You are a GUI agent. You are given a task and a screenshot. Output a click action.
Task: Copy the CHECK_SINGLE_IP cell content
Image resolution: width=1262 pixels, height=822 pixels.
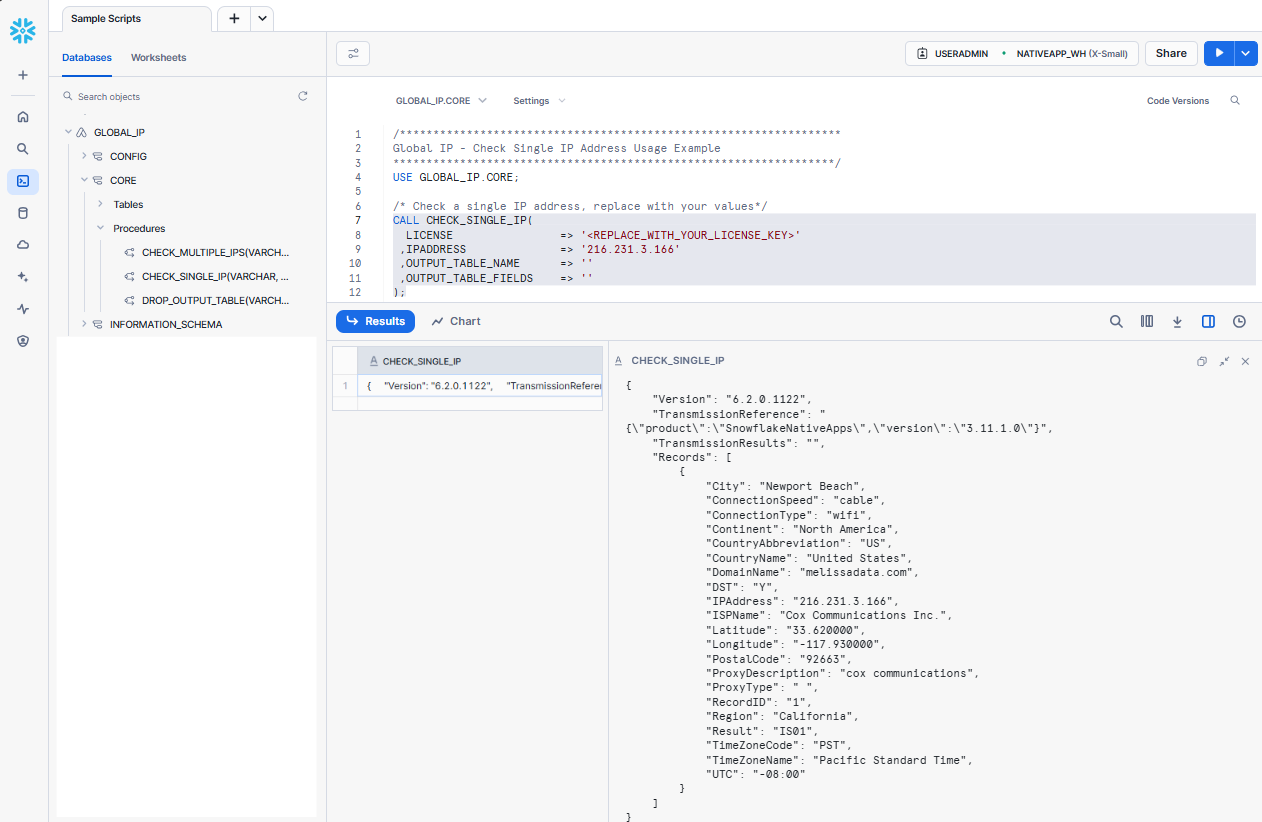coord(1202,361)
